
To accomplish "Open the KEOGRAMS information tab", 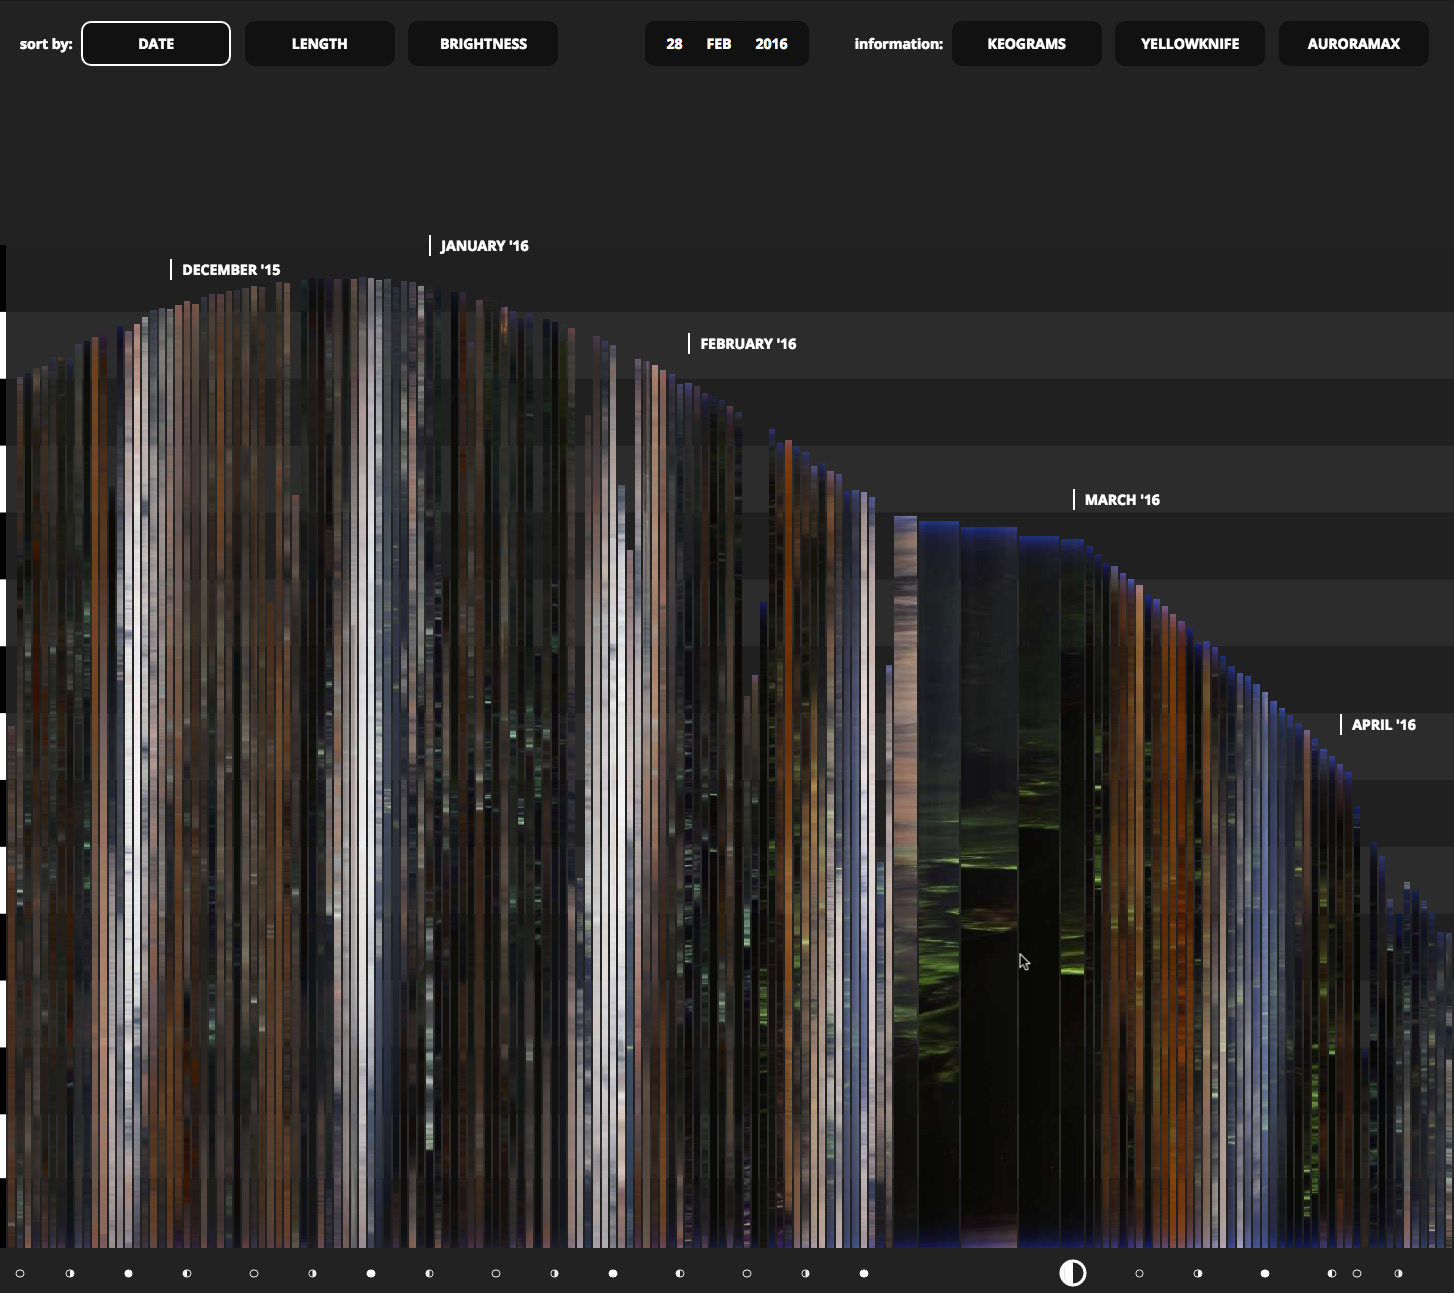I will click(x=1026, y=44).
